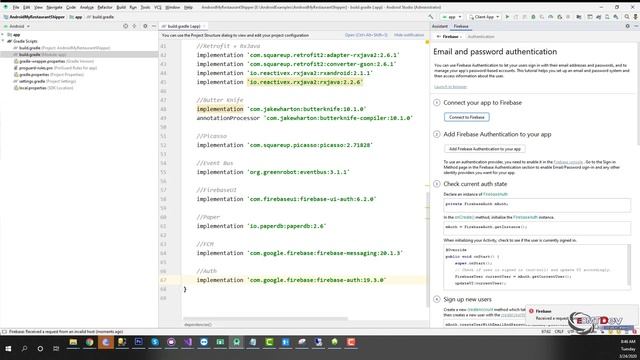Open the Build menu
The width and height of the screenshot is (640, 360).
(x=121, y=7)
